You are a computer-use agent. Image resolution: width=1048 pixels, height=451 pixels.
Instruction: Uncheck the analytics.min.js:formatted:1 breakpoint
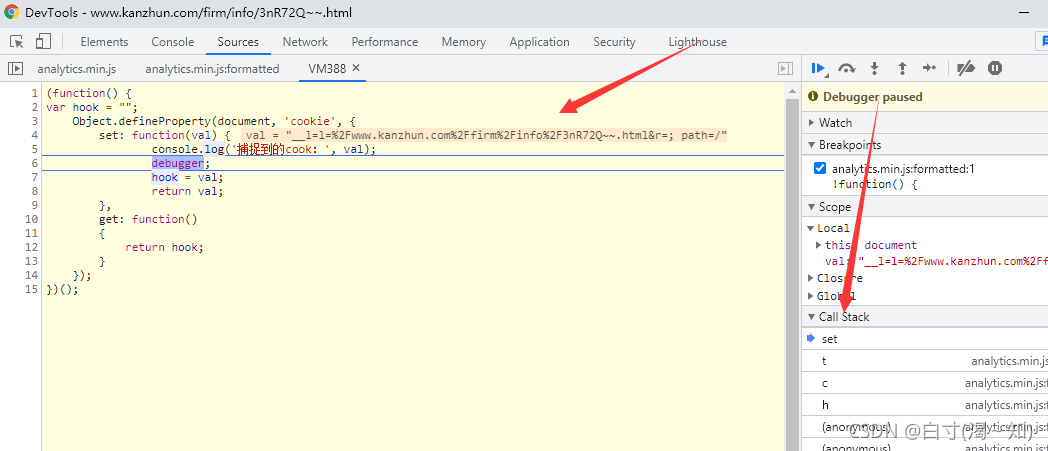click(x=820, y=168)
